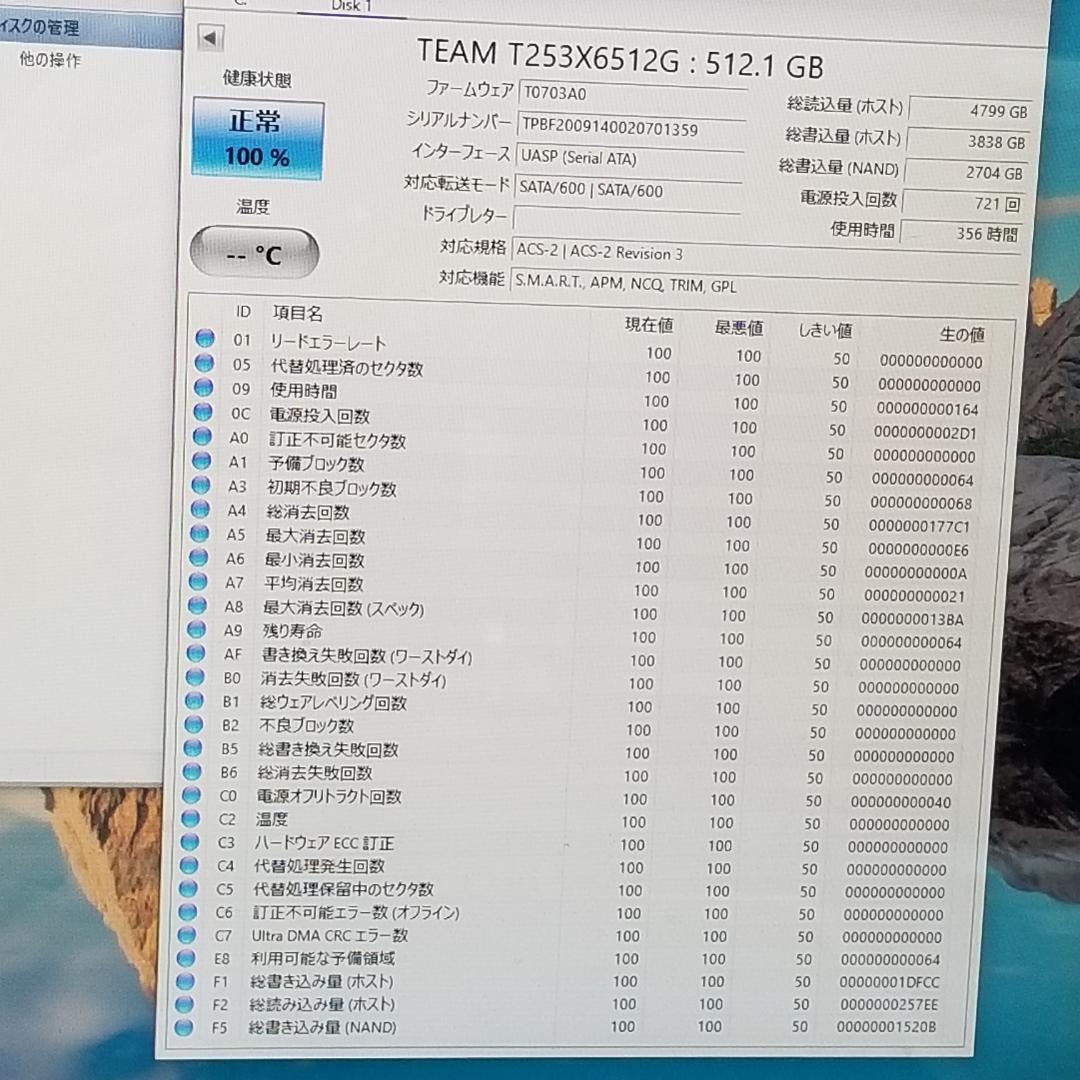Click the ID column header

[243, 311]
